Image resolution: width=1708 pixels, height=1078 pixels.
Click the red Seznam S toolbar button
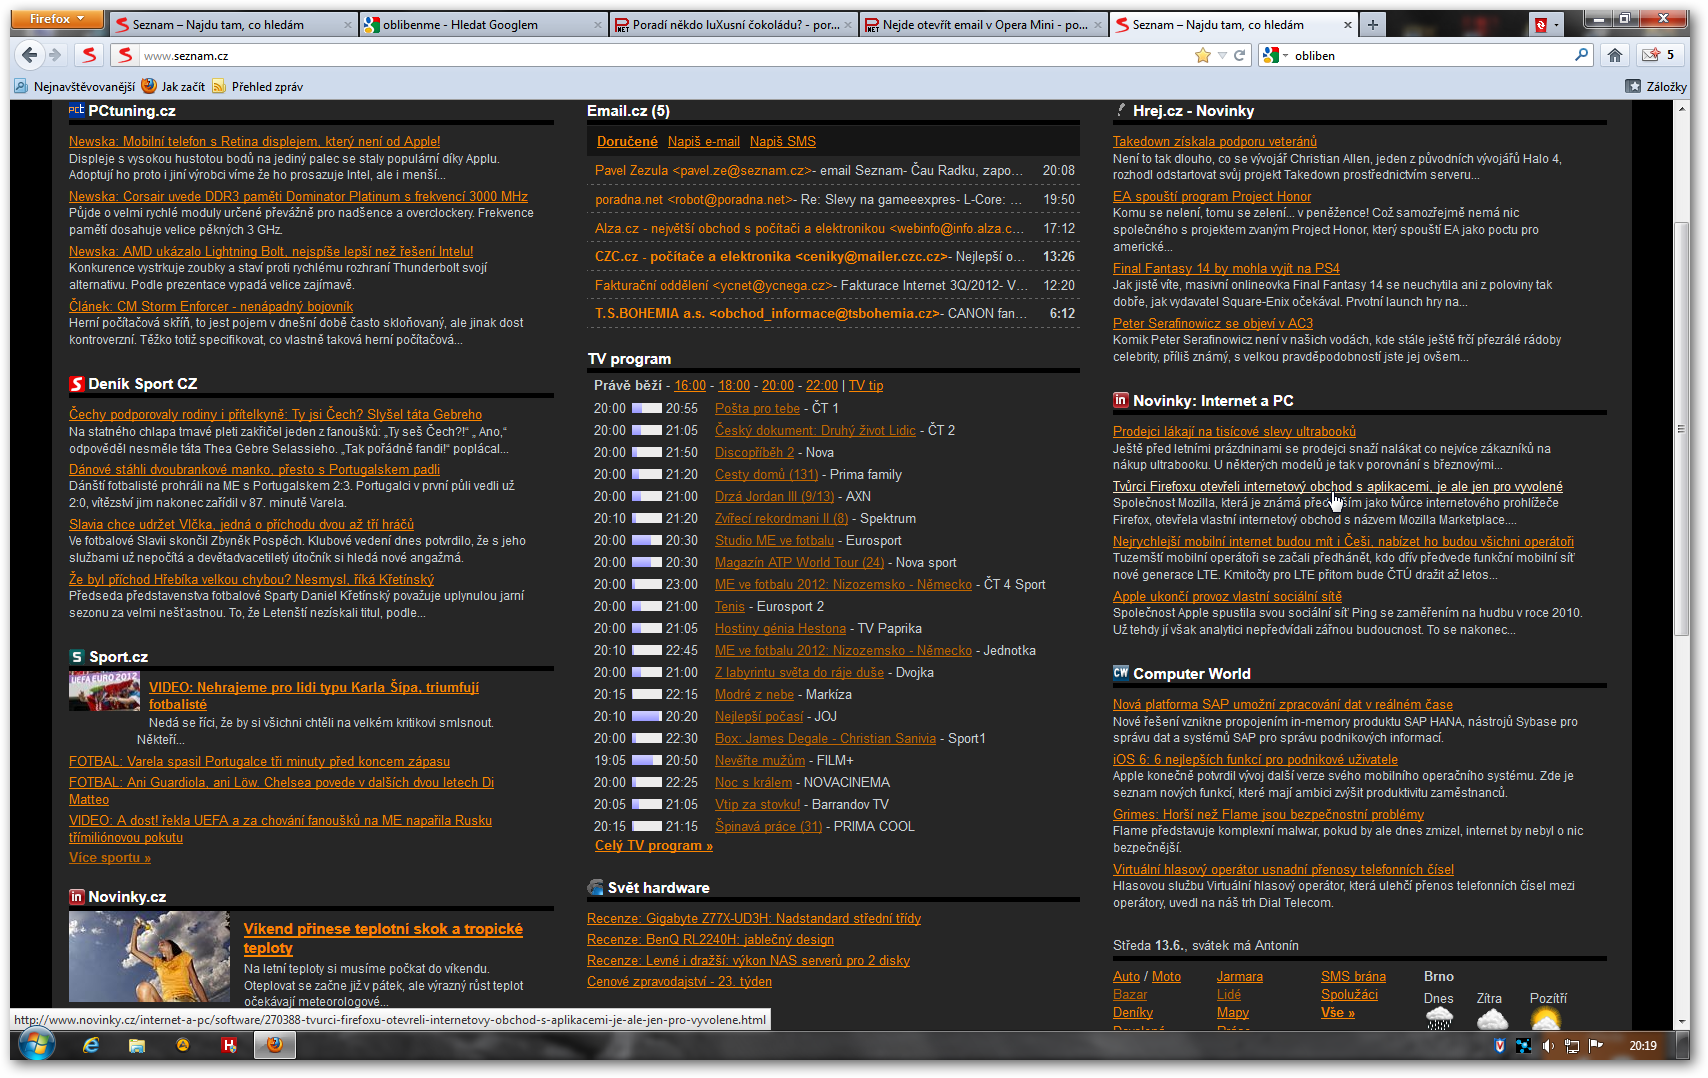pyautogui.click(x=90, y=55)
